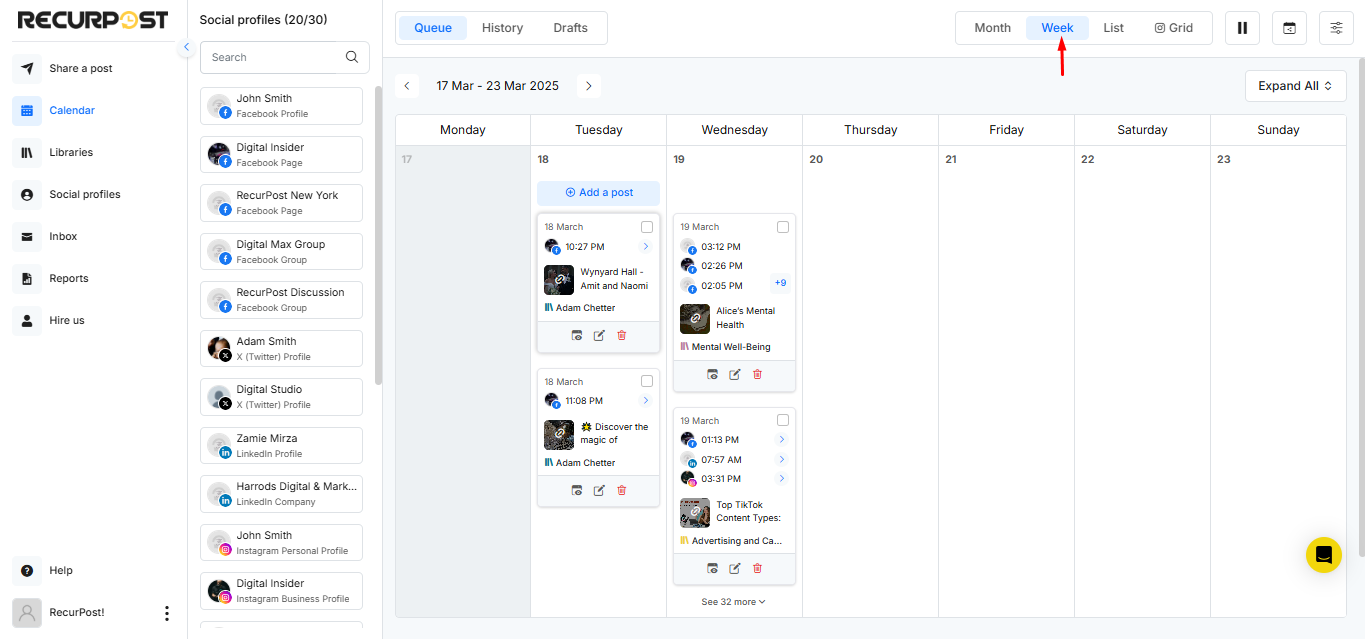This screenshot has width=1365, height=639.
Task: Click the profiles list scrollbar
Action: tap(378, 235)
